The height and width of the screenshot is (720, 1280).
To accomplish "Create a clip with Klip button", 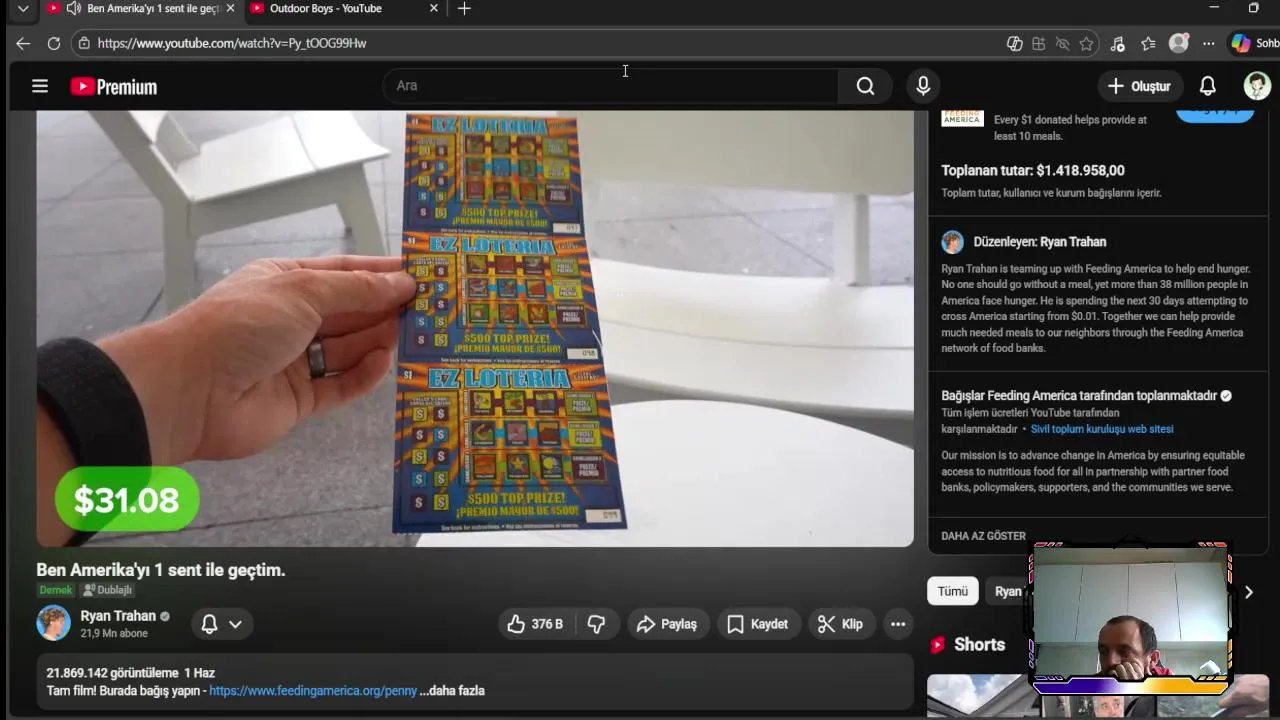I will (x=840, y=624).
